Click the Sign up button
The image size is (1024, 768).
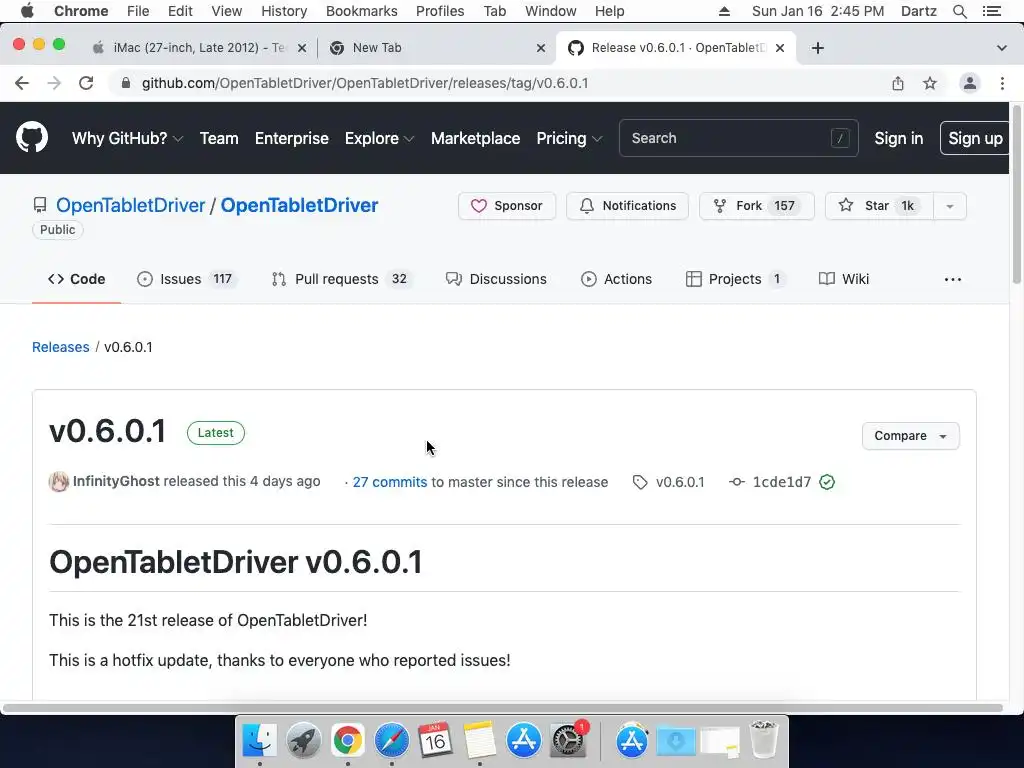coord(975,138)
